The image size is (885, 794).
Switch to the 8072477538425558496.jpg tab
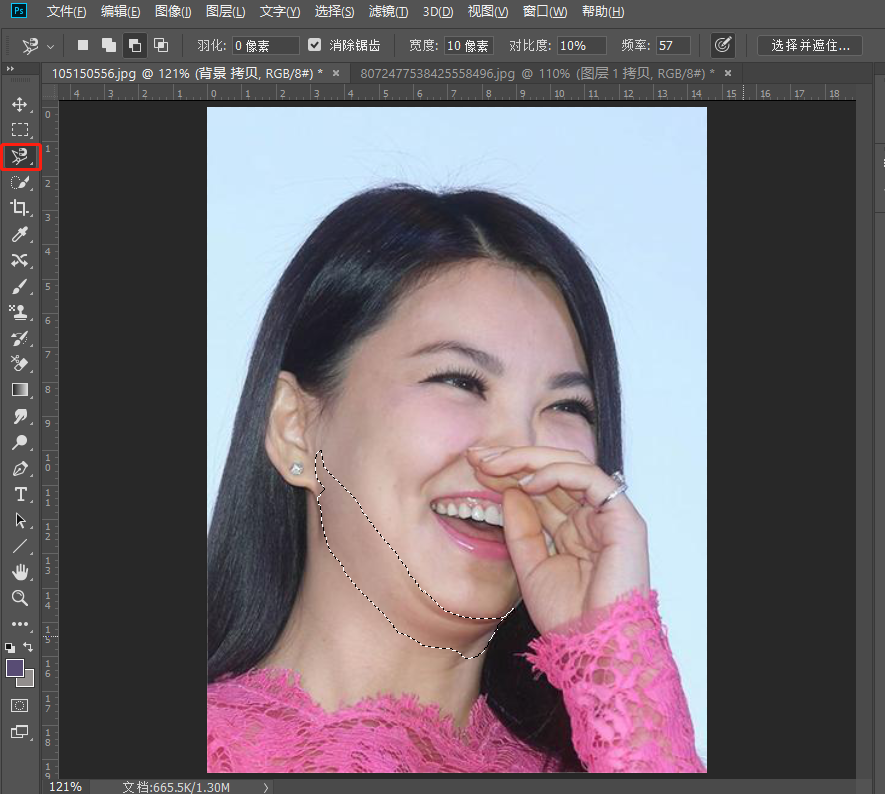coord(532,73)
